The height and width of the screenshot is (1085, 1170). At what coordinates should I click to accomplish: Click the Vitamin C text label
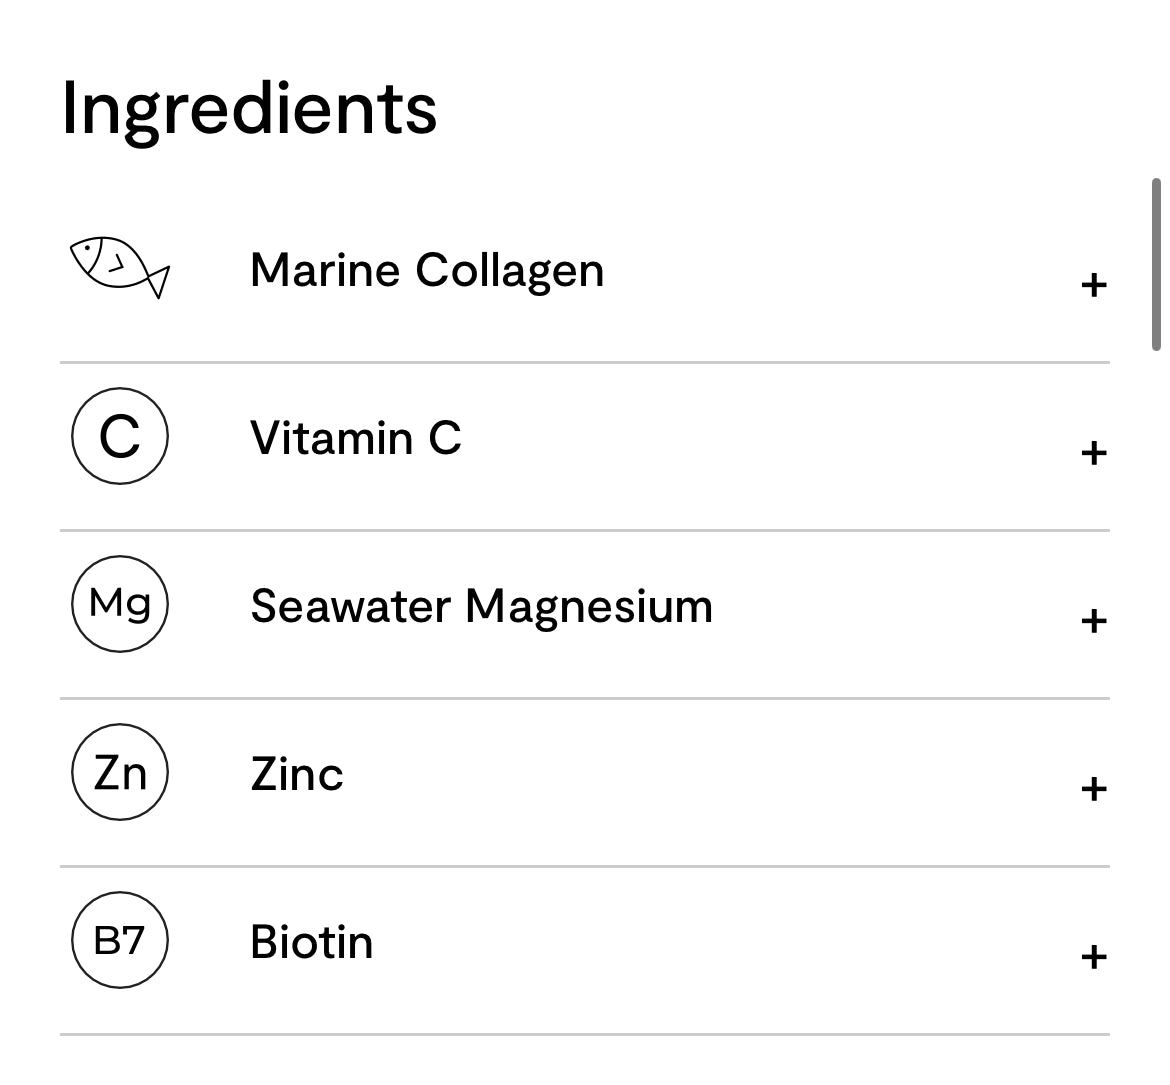point(356,438)
